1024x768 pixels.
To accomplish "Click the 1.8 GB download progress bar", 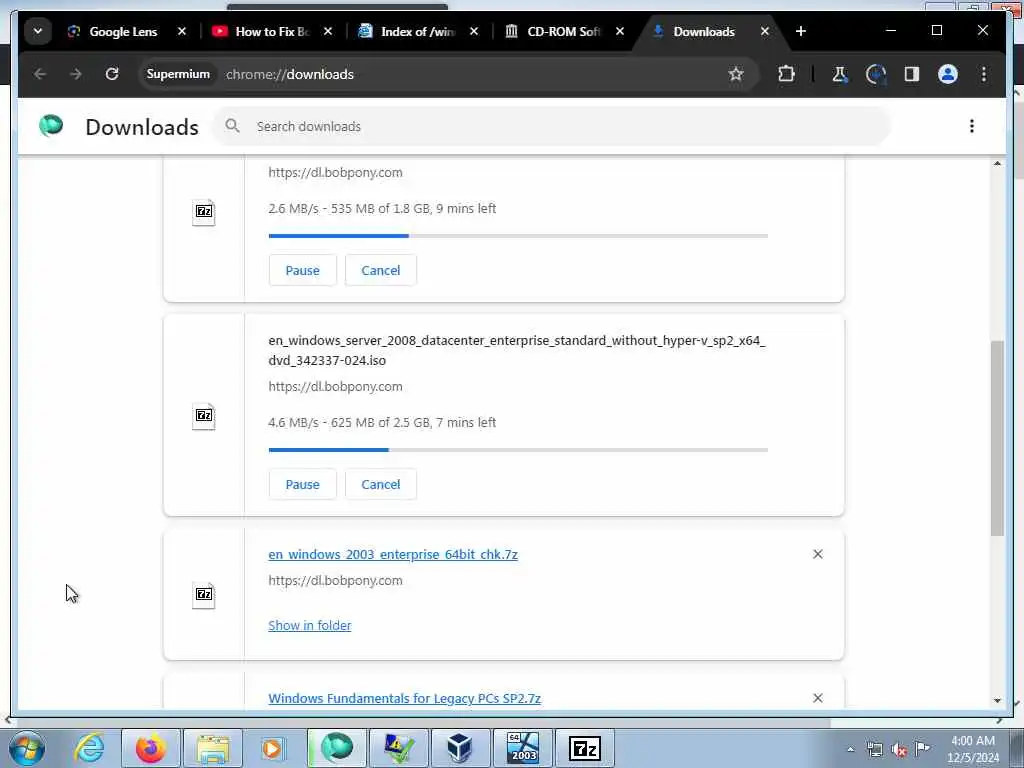I will tap(518, 236).
